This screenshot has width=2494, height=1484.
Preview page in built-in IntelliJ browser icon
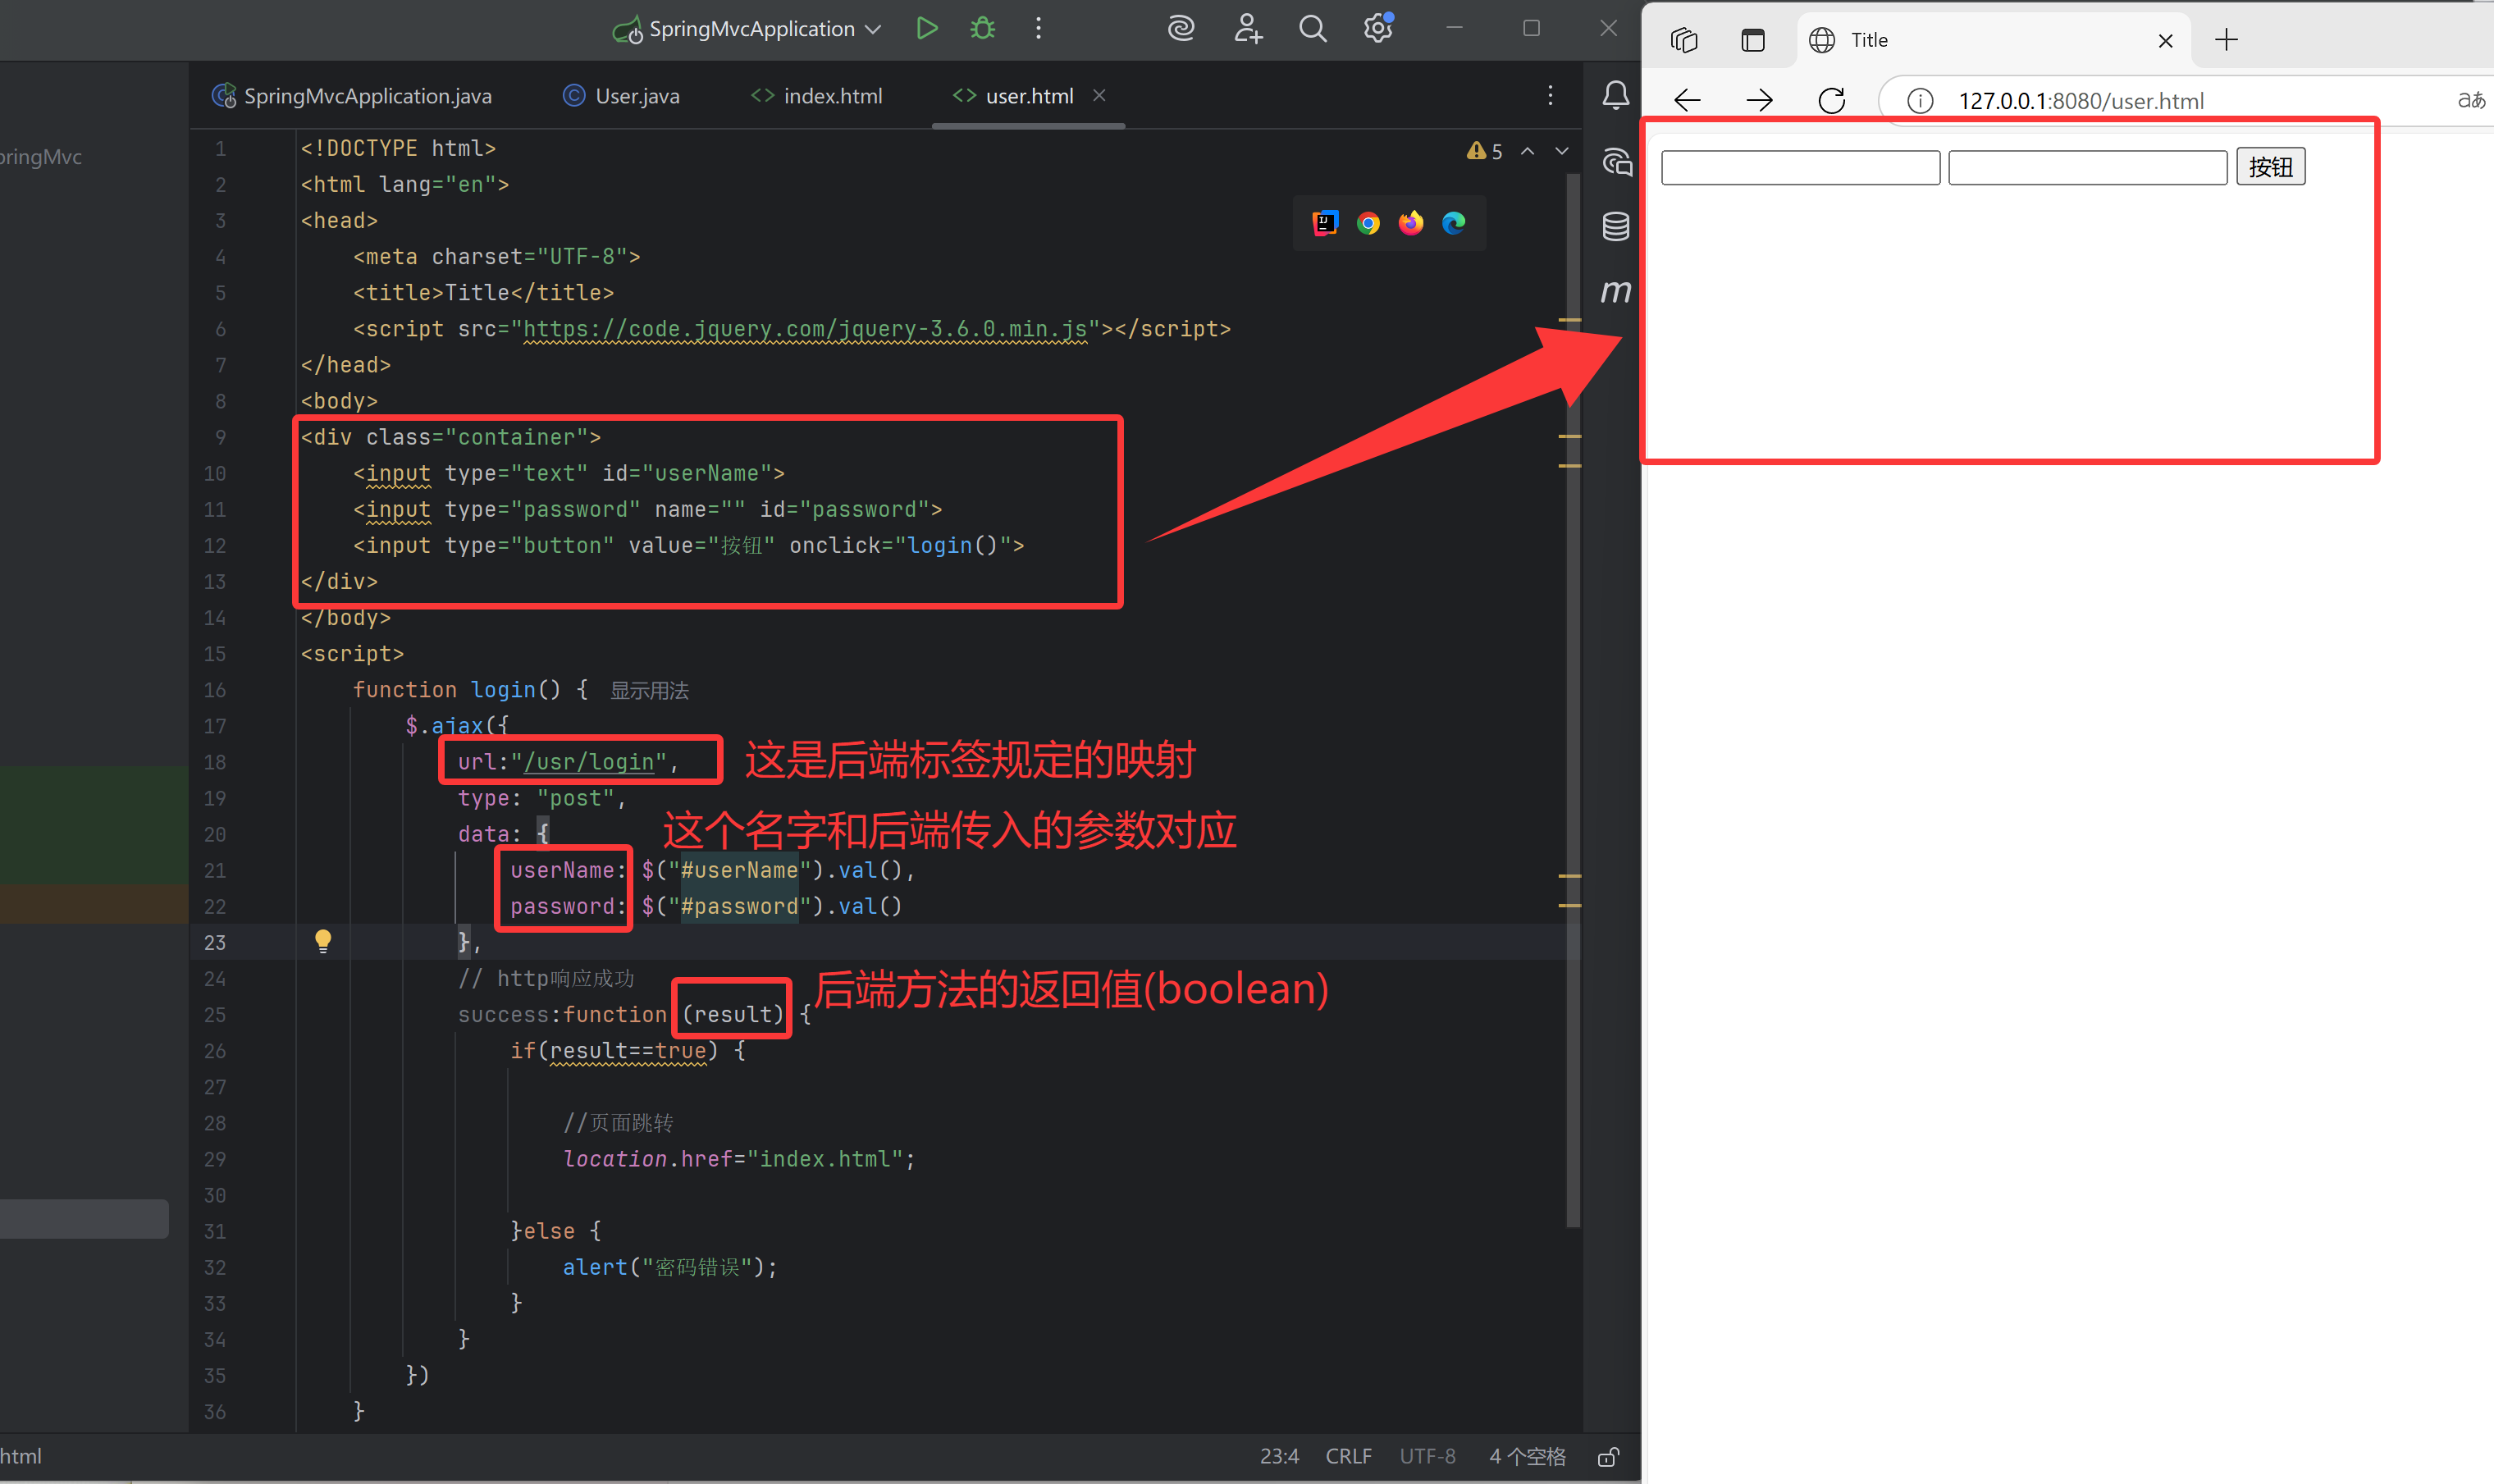(1325, 222)
